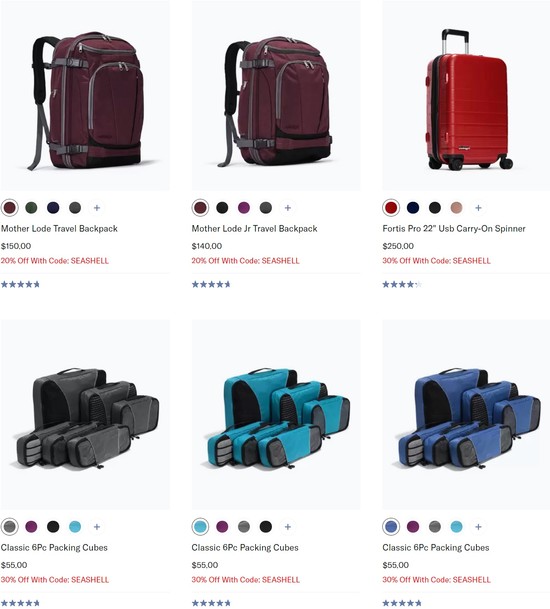Screen dimensions: 550x609
Task: Choose black swatch for teal packing cubes
Action: pos(266,527)
